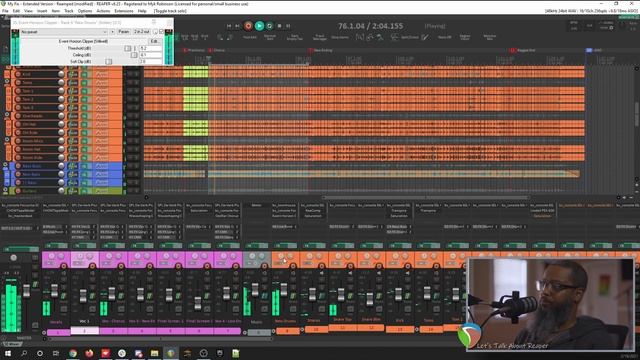Click the Ragged End timeline marker
640x360 pixels.
point(523,50)
